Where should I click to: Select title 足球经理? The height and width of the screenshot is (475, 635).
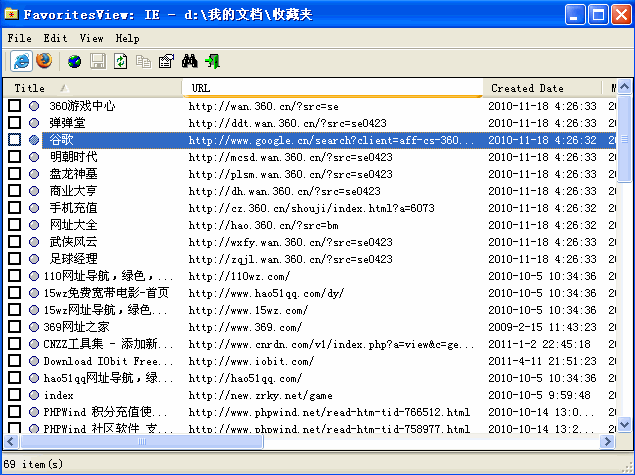(x=73, y=259)
